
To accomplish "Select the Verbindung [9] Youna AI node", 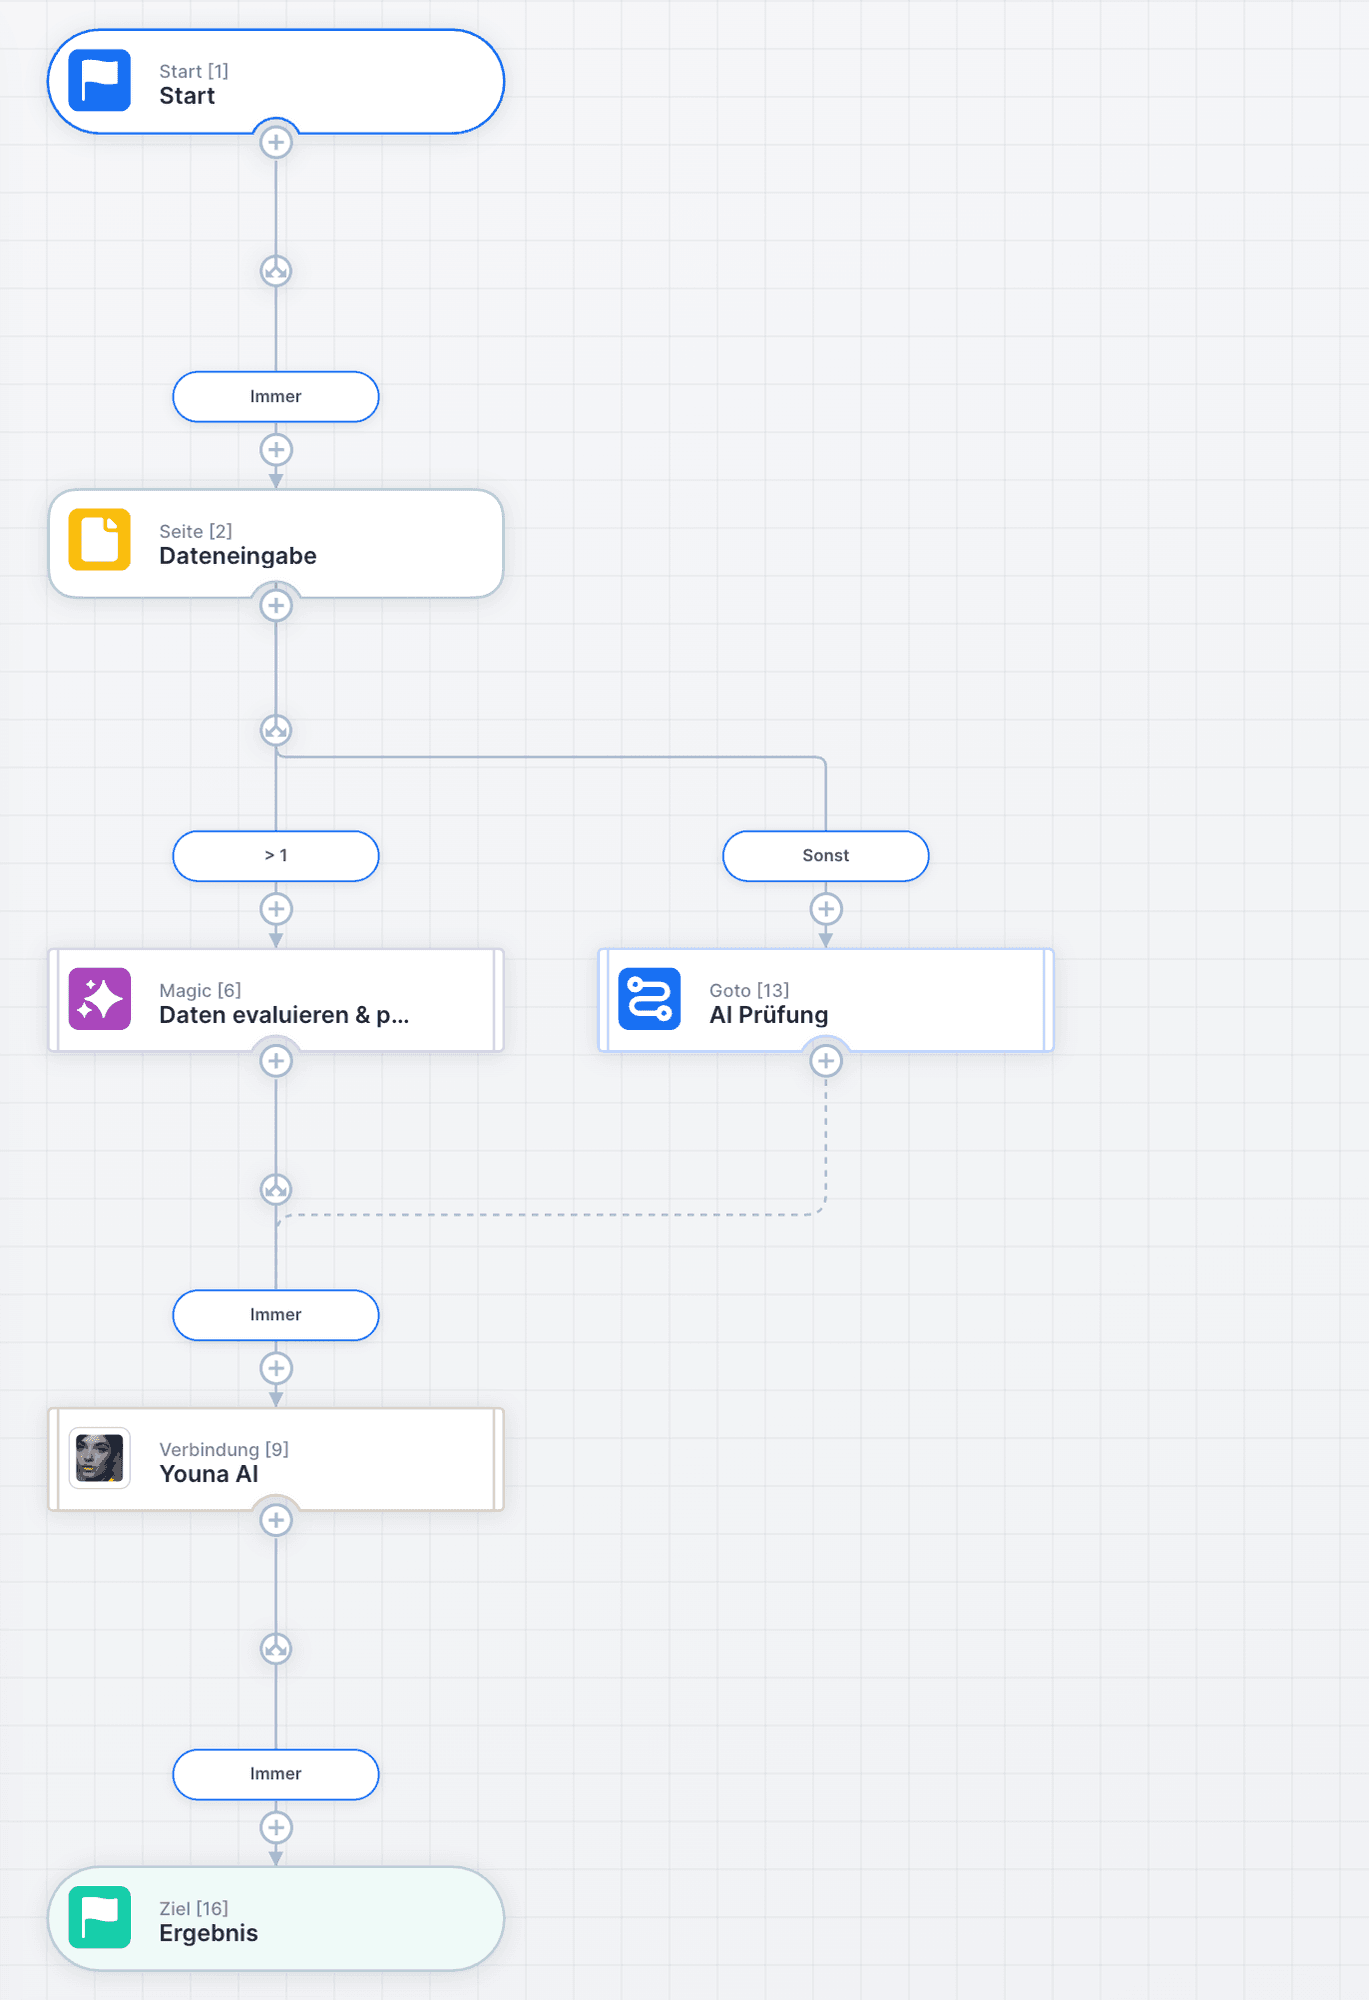I will coord(276,1459).
